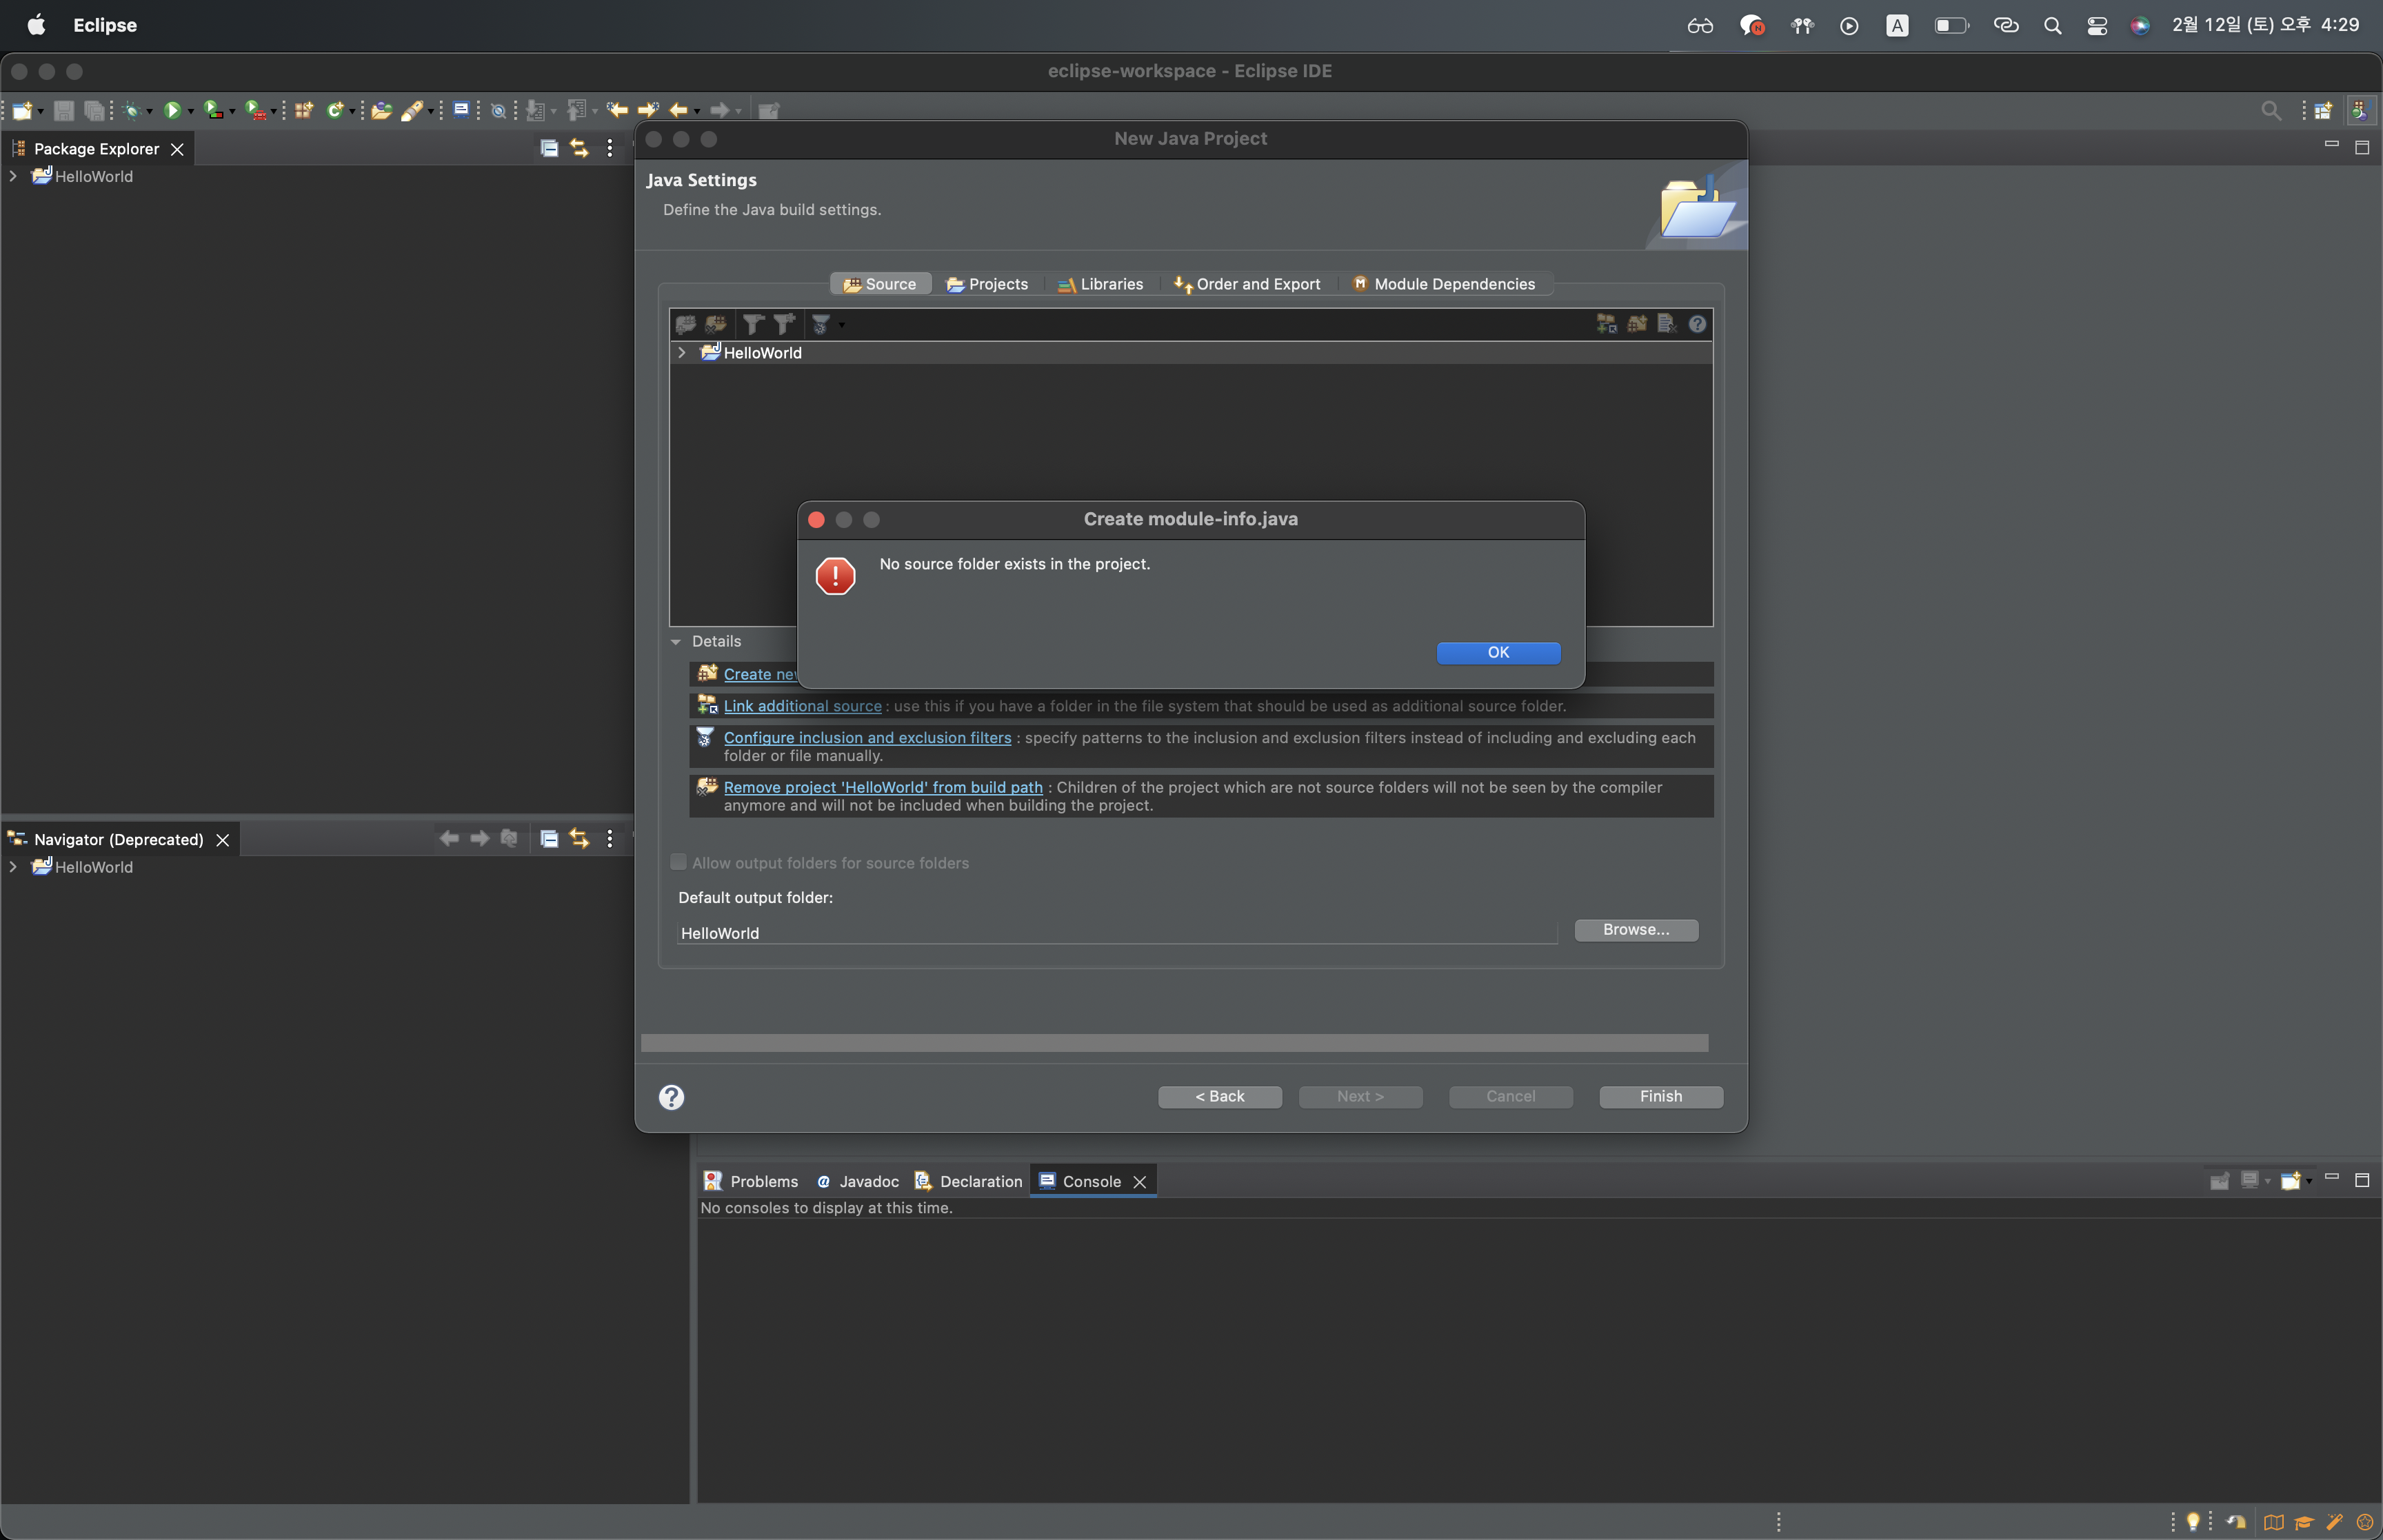2383x1540 pixels.
Task: Click the Debug bug icon in toolbar
Action: click(131, 110)
